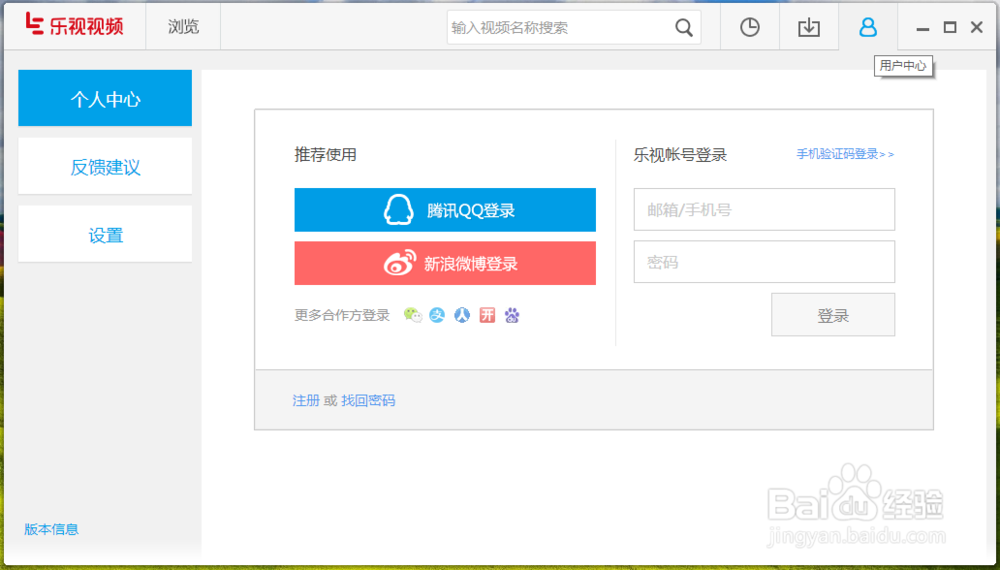
Task: Click the 找回密码 link
Action: pyautogui.click(x=368, y=400)
